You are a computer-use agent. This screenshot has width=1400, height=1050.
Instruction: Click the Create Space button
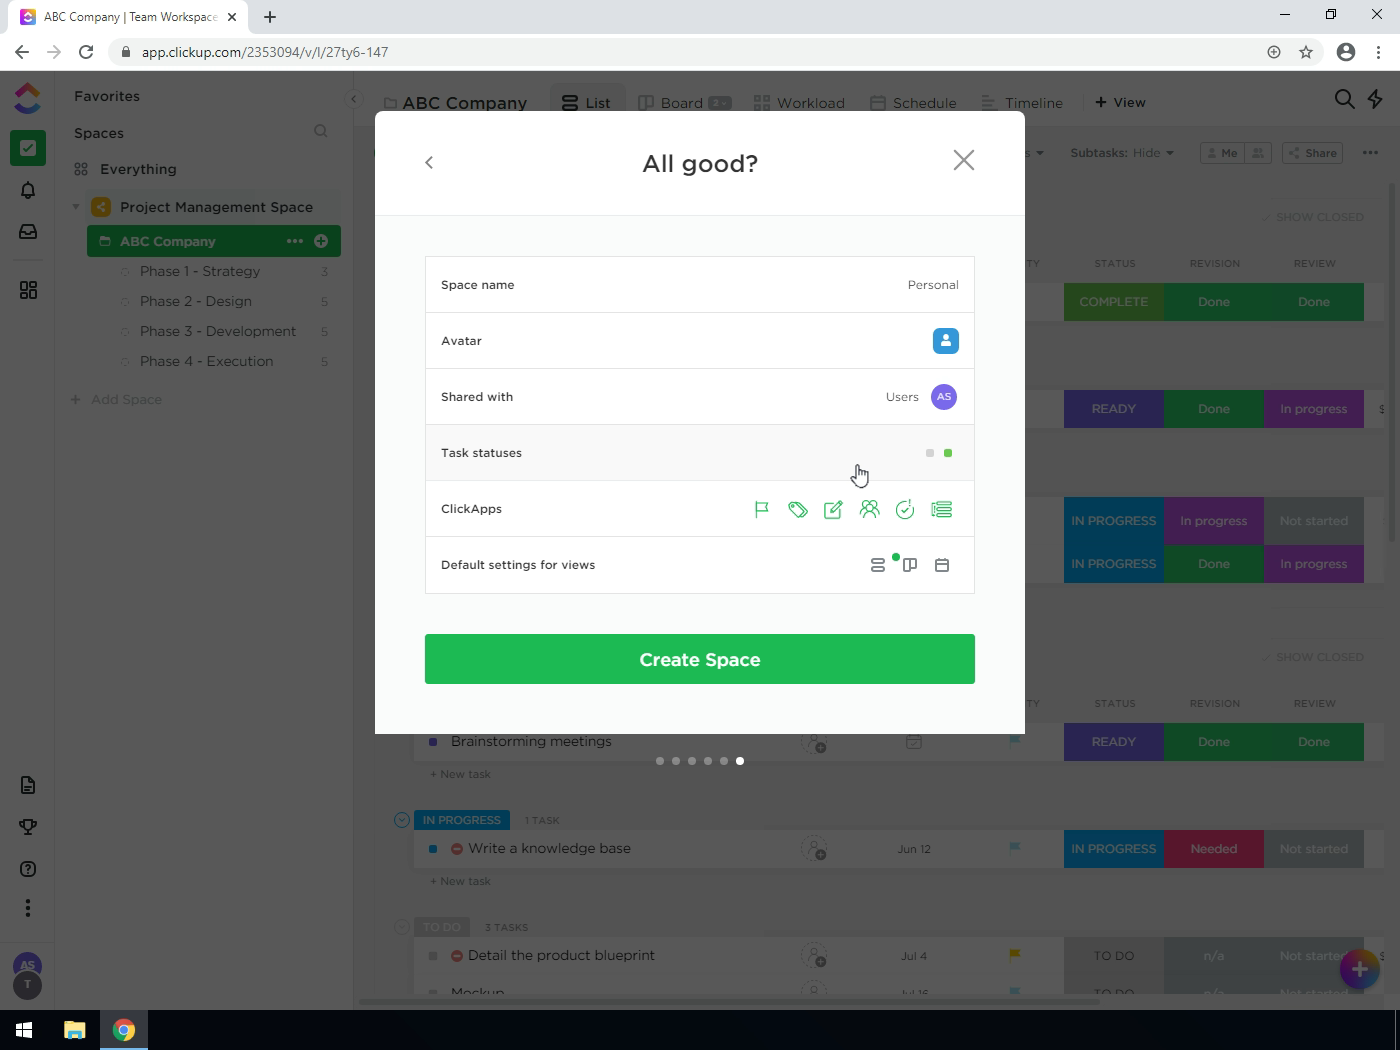(x=700, y=659)
